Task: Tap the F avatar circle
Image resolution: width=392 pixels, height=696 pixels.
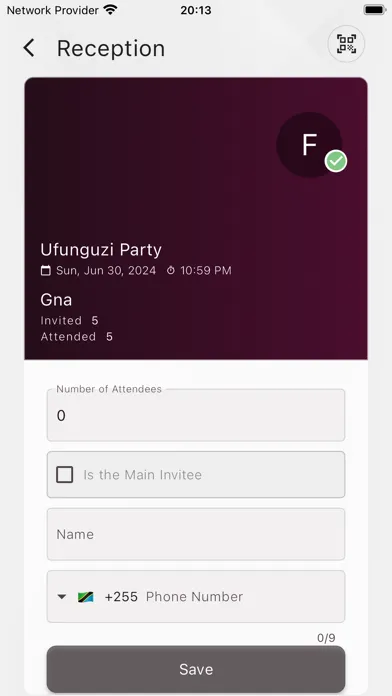Action: click(309, 145)
